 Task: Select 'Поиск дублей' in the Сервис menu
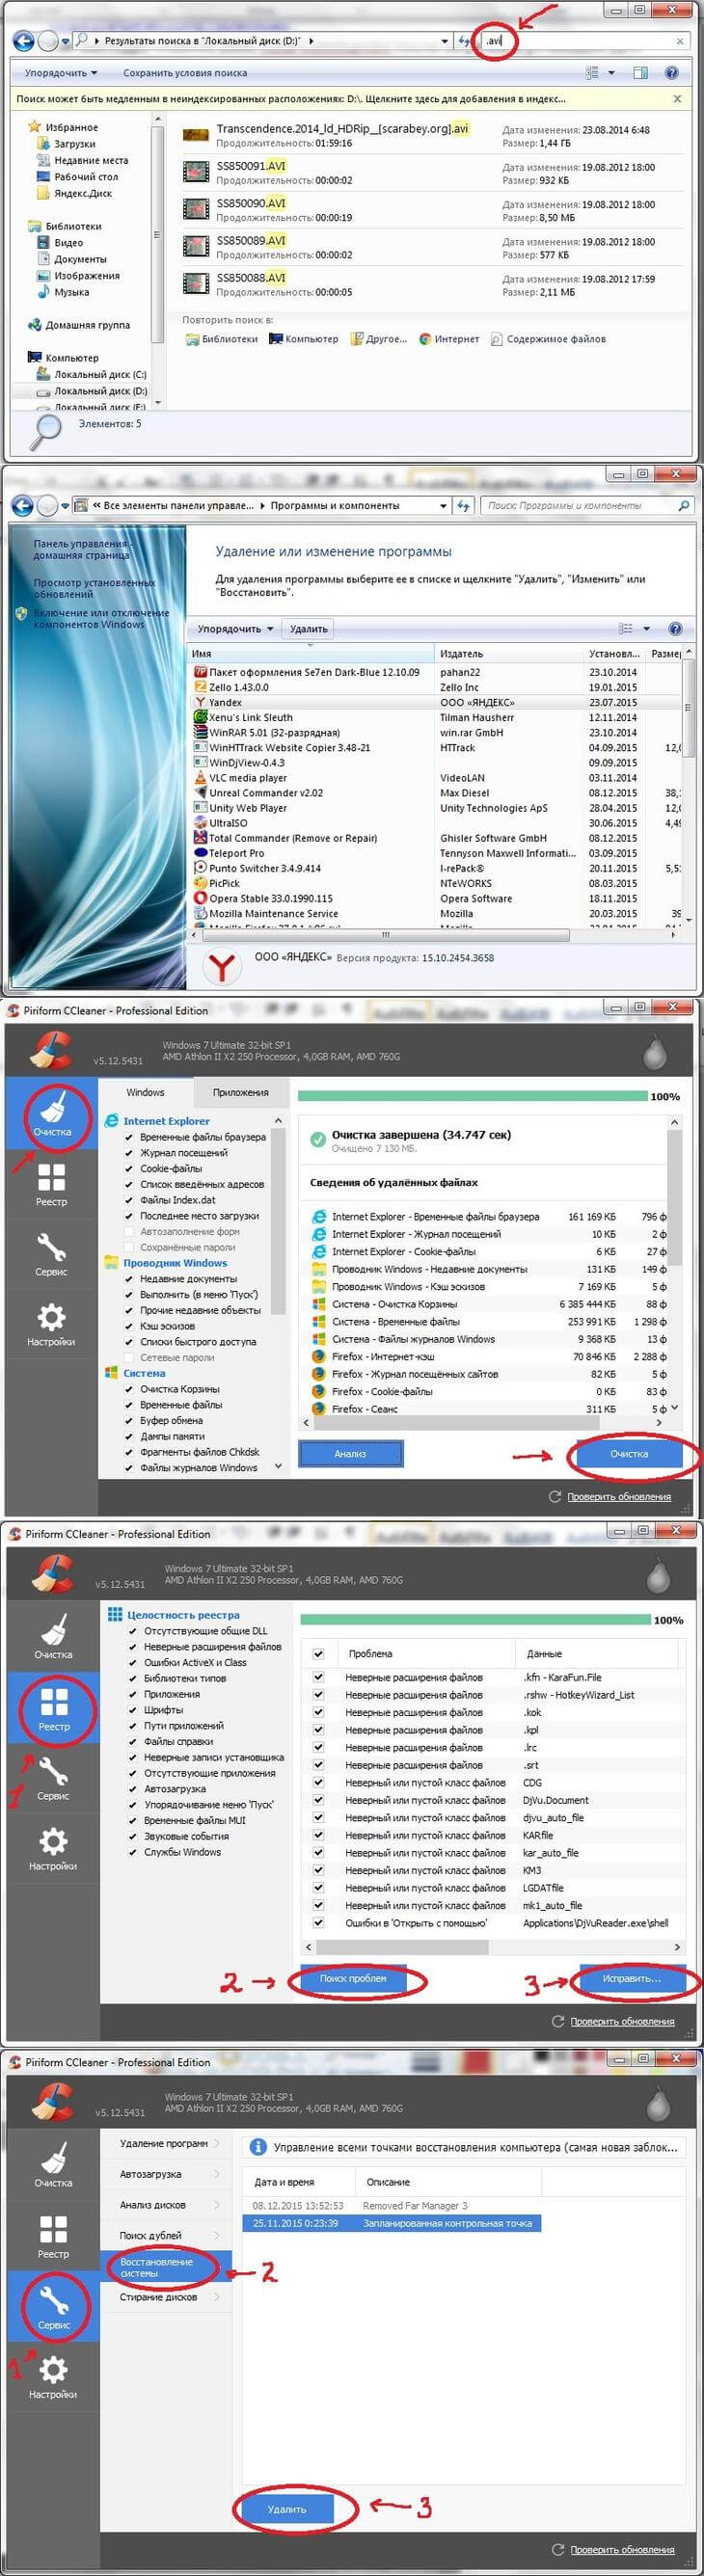(166, 2235)
